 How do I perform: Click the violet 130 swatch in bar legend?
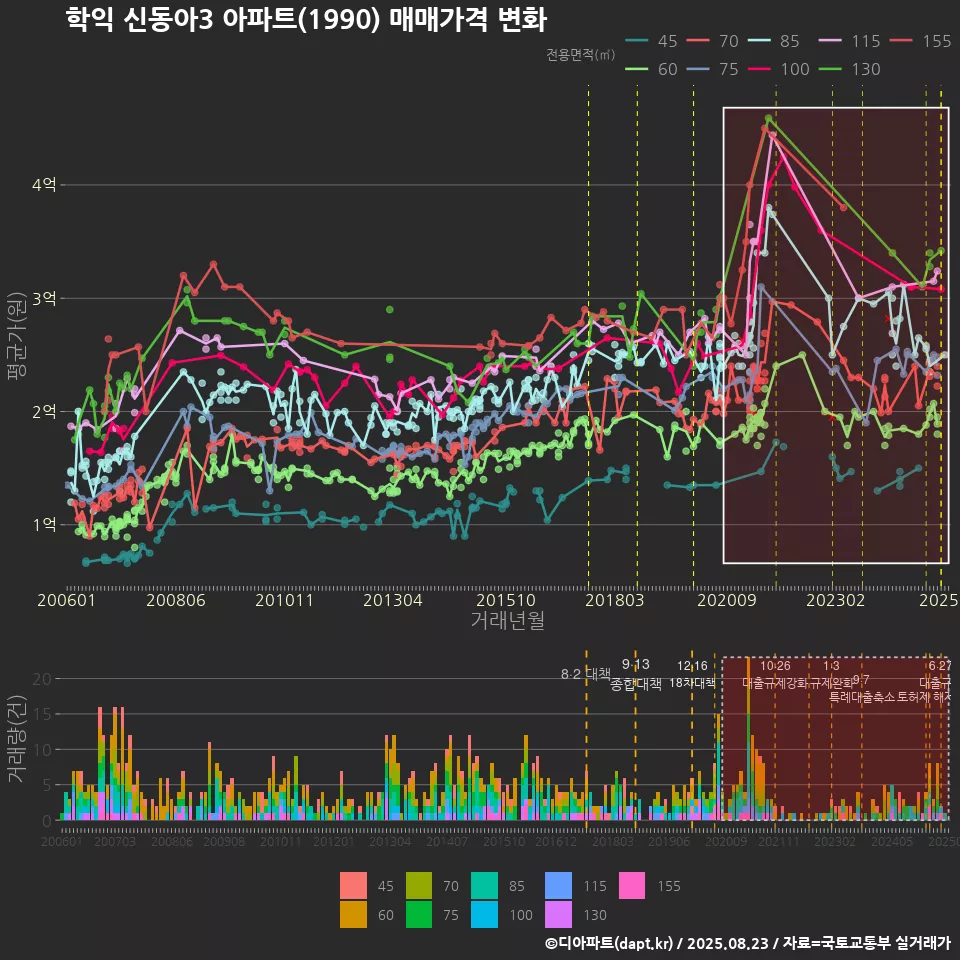click(558, 914)
